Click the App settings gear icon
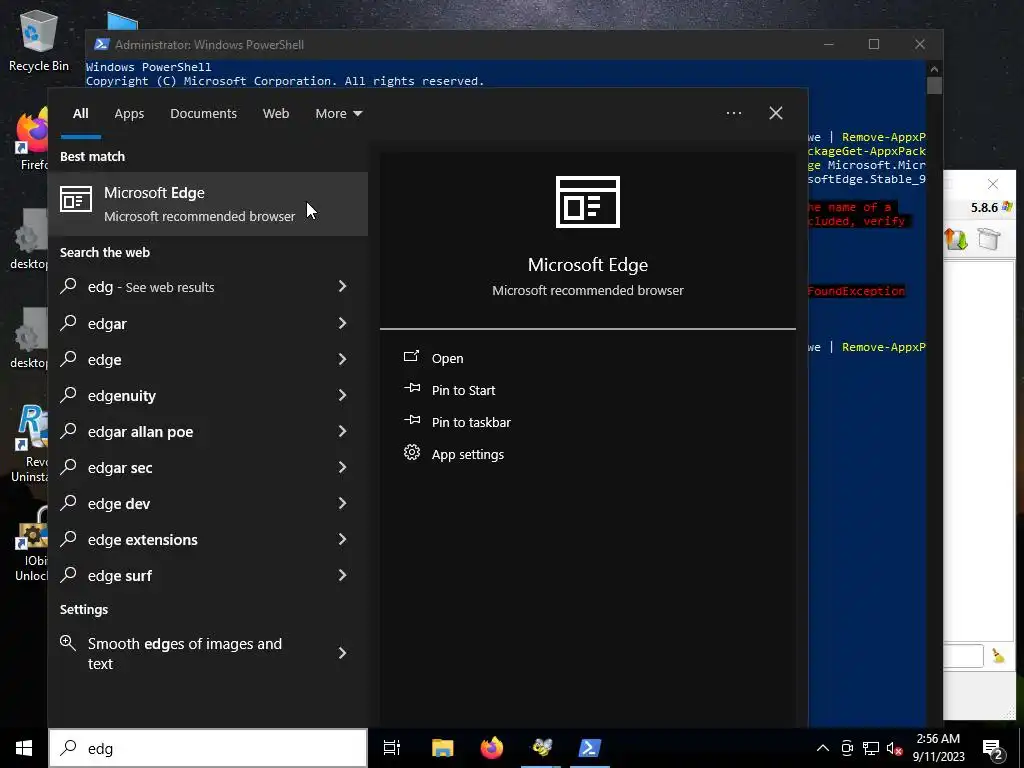1024x768 pixels. [x=411, y=453]
